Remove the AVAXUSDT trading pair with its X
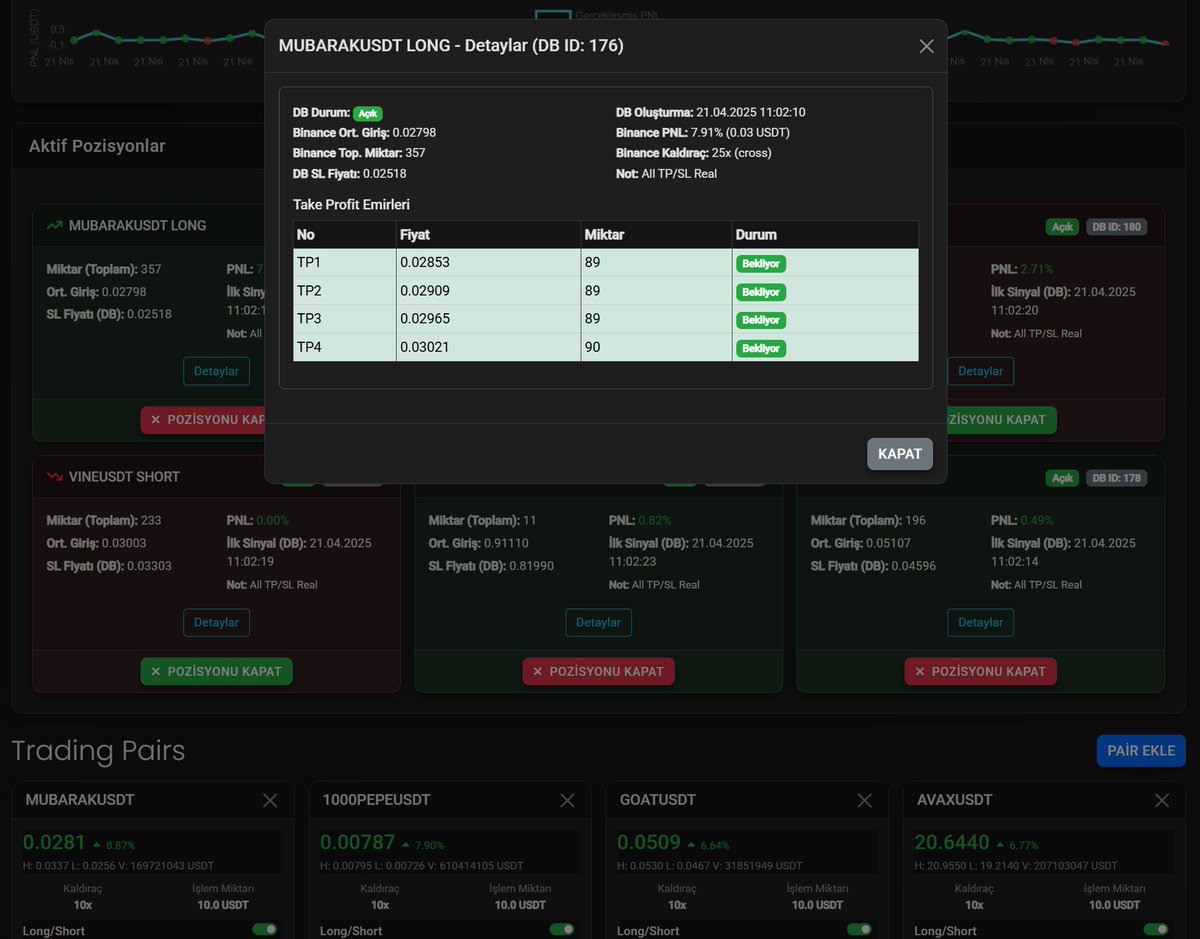The width and height of the screenshot is (1200, 939). [x=1162, y=800]
